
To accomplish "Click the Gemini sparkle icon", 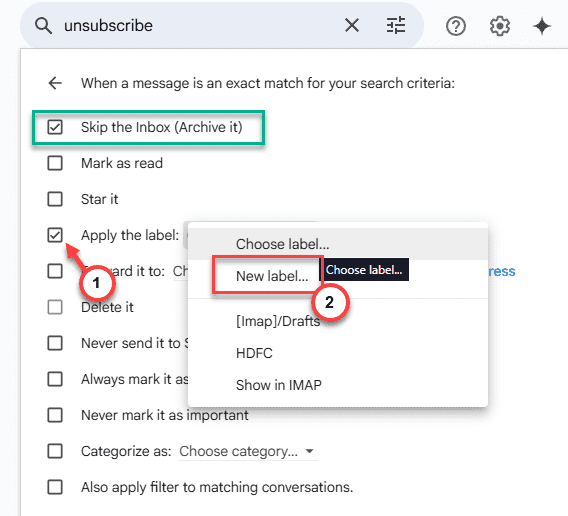I will click(542, 26).
